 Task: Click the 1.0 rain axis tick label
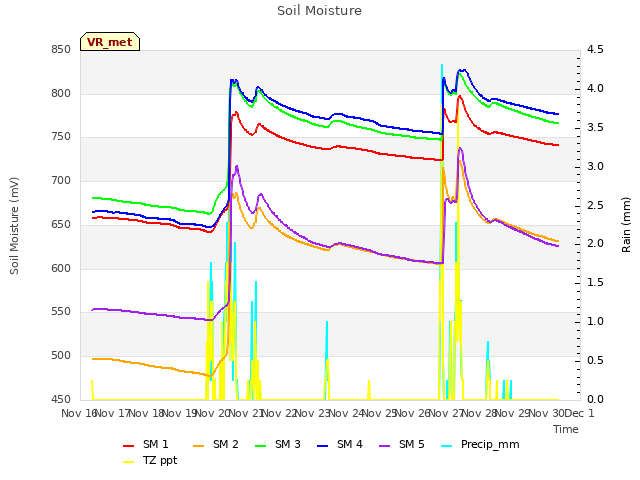click(x=595, y=322)
